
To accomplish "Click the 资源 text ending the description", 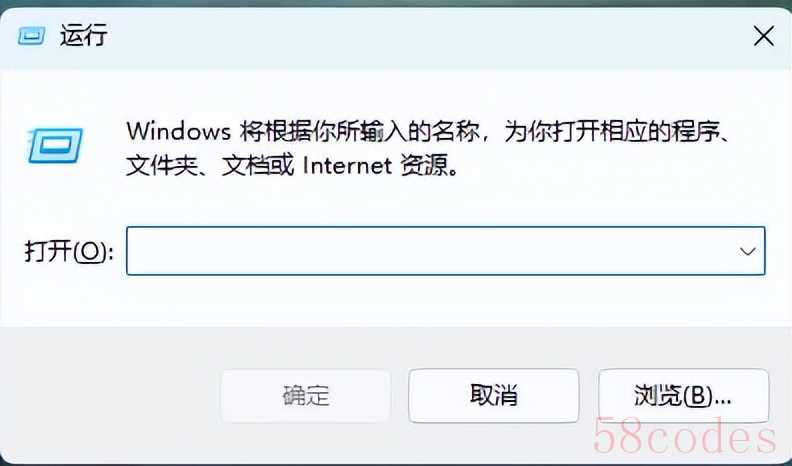I will pyautogui.click(x=424, y=166).
